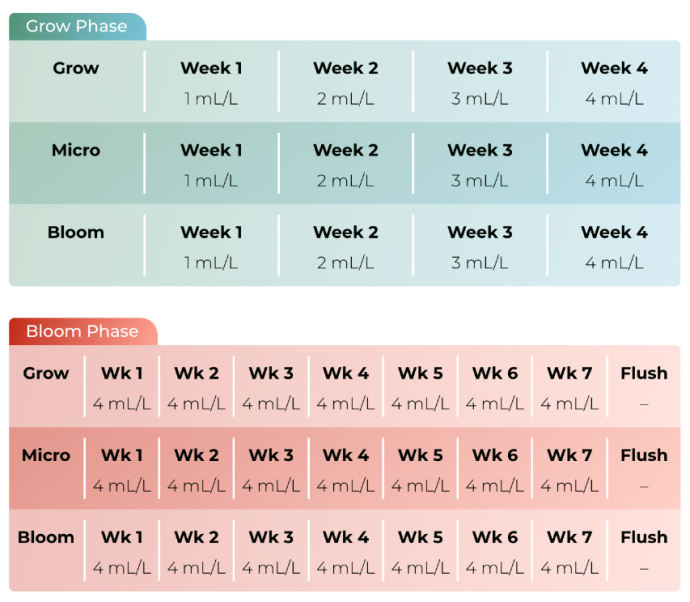Click the Bloom row label in Grow Phase
The height and width of the screenshot is (602, 690).
click(x=76, y=233)
